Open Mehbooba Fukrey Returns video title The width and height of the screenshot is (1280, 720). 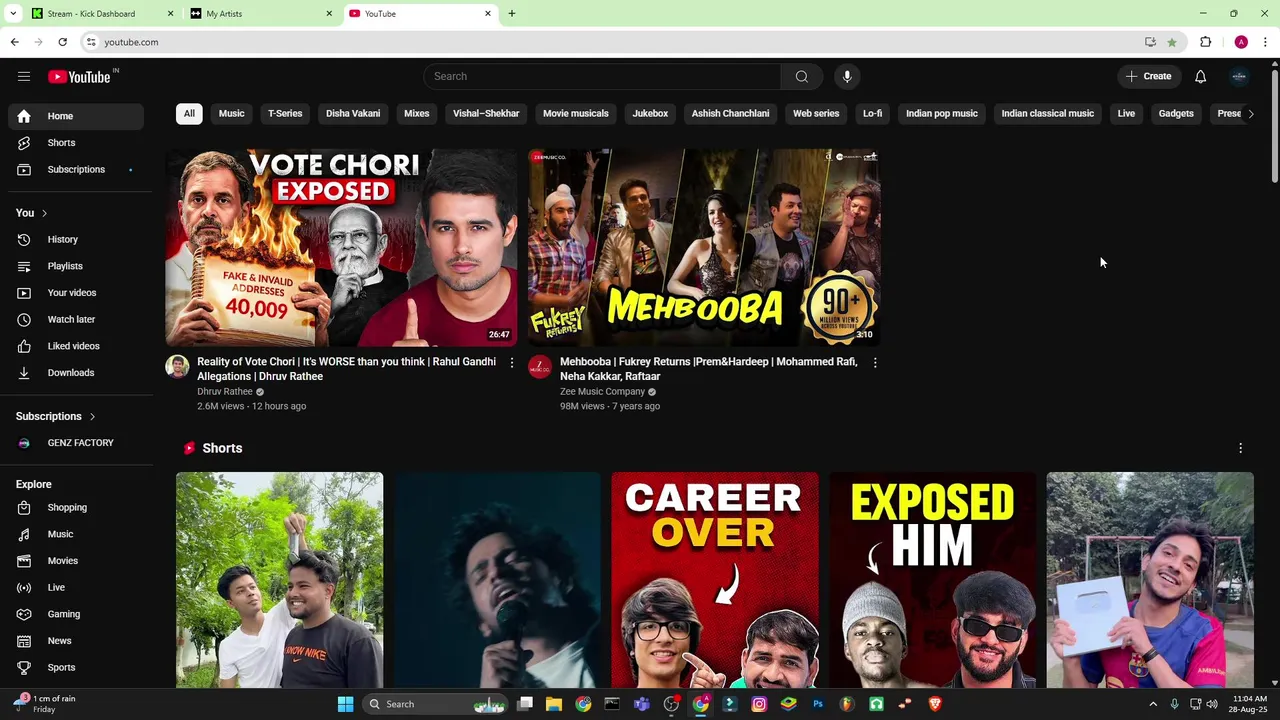(x=708, y=369)
